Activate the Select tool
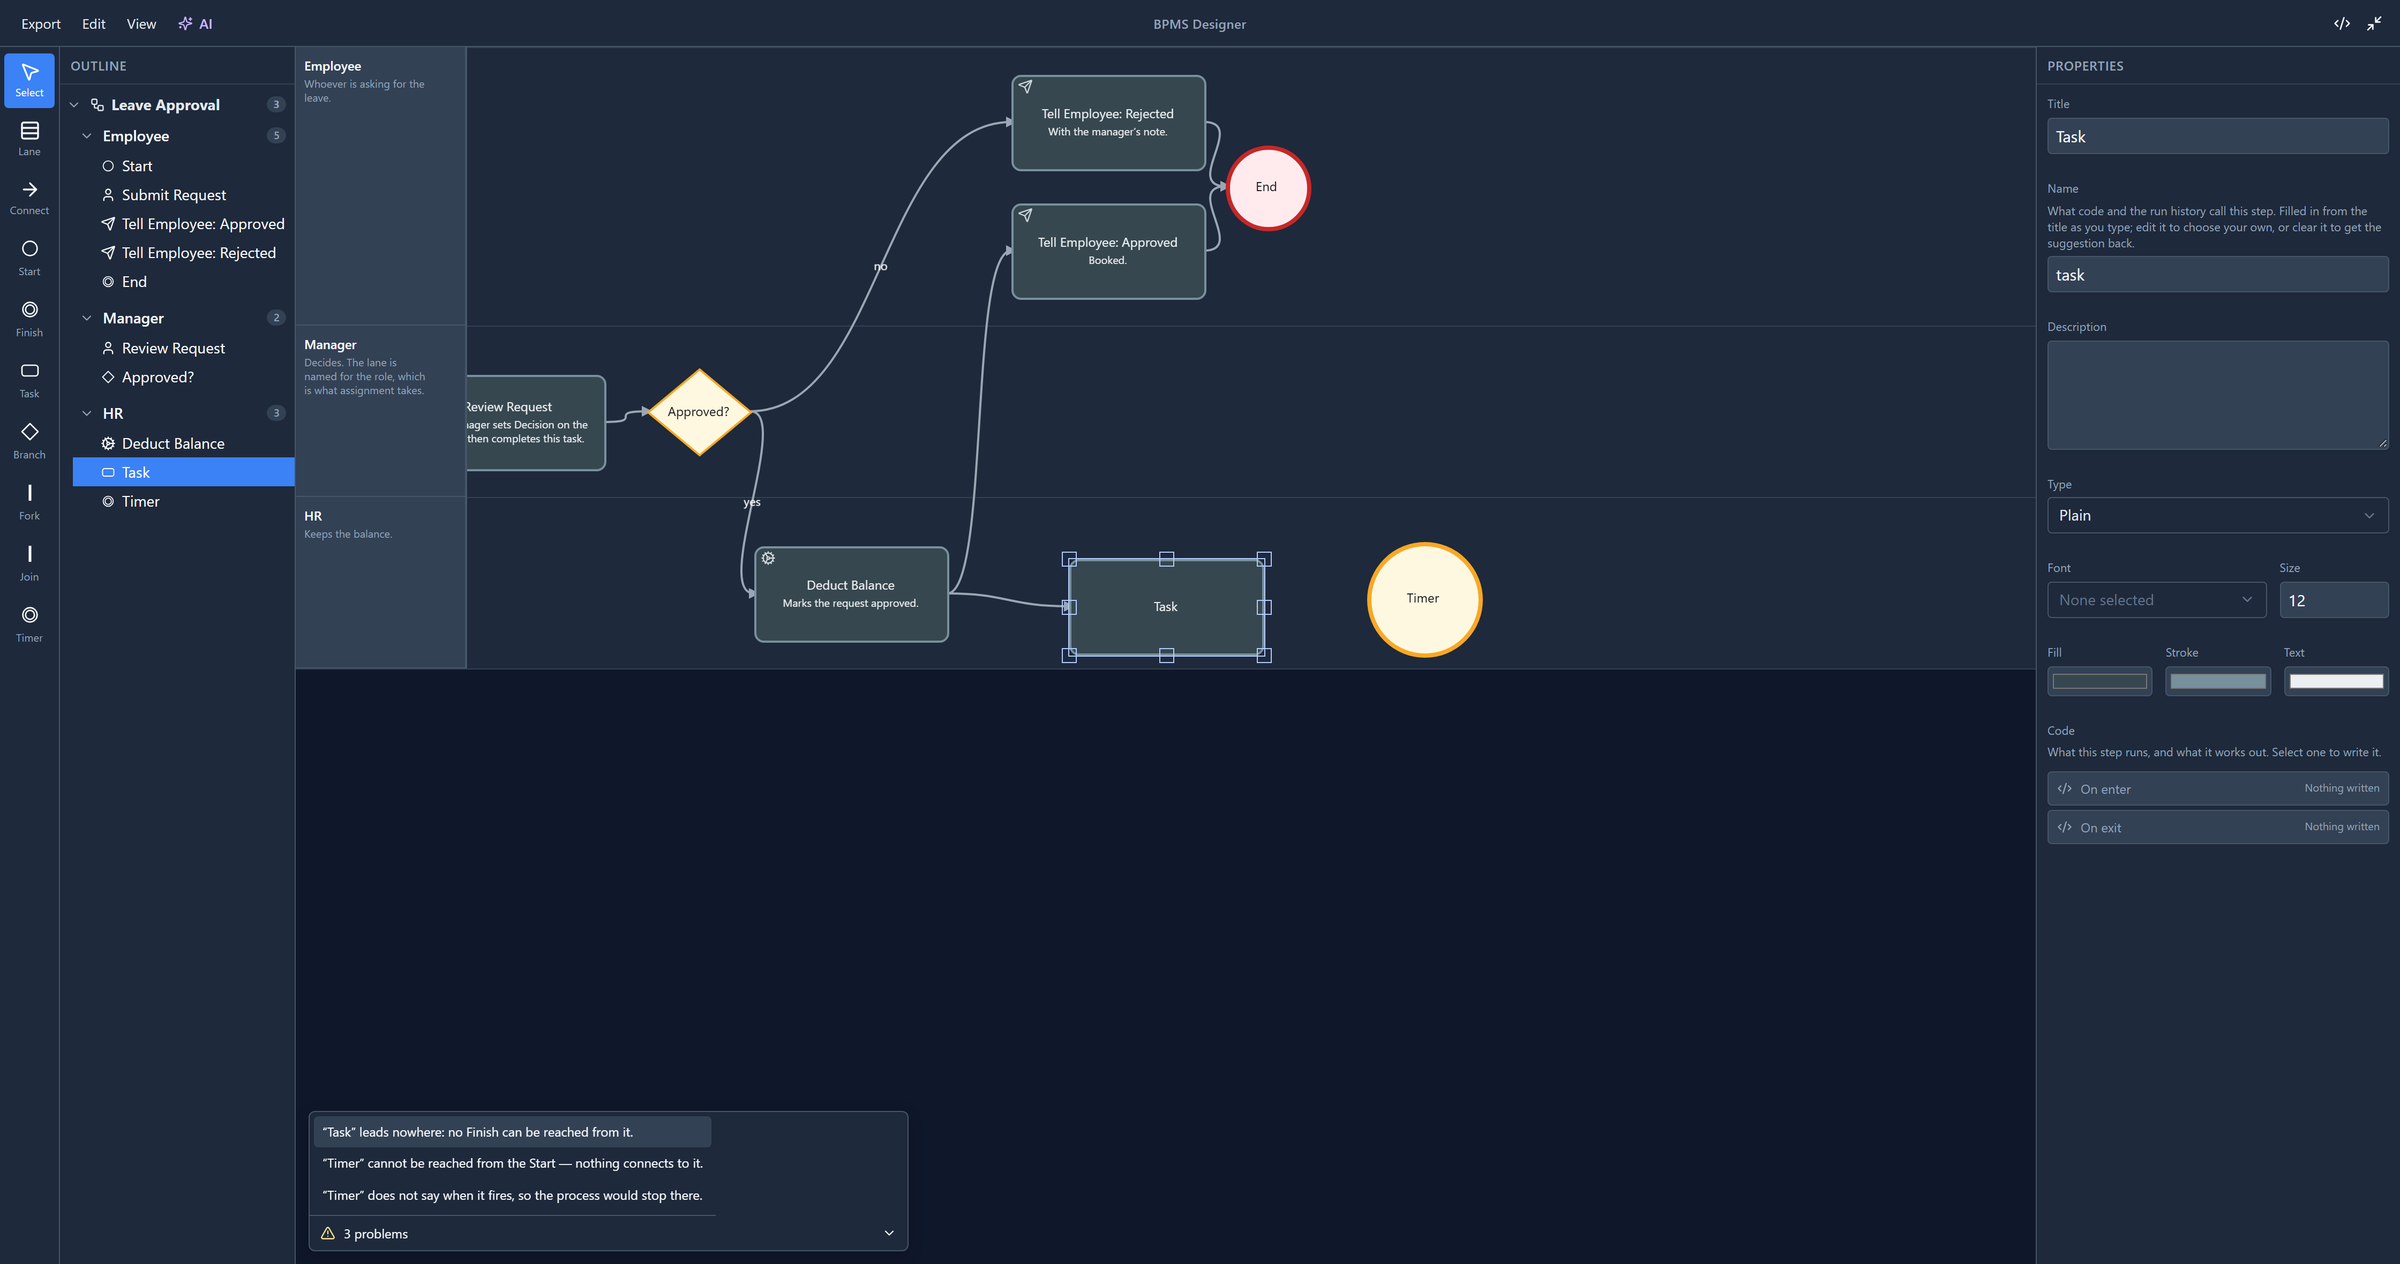The image size is (2400, 1264). point(29,80)
